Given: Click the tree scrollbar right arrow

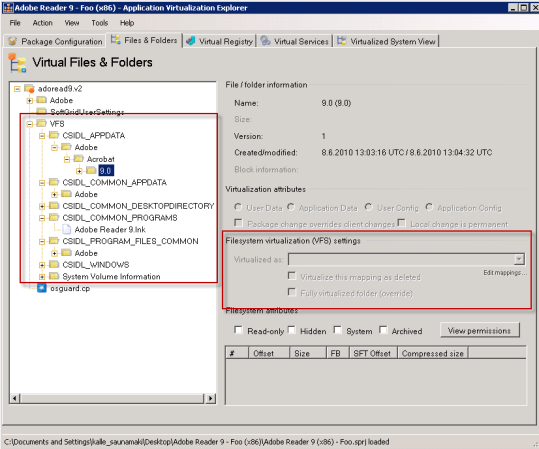Looking at the screenshot, I should [210, 398].
